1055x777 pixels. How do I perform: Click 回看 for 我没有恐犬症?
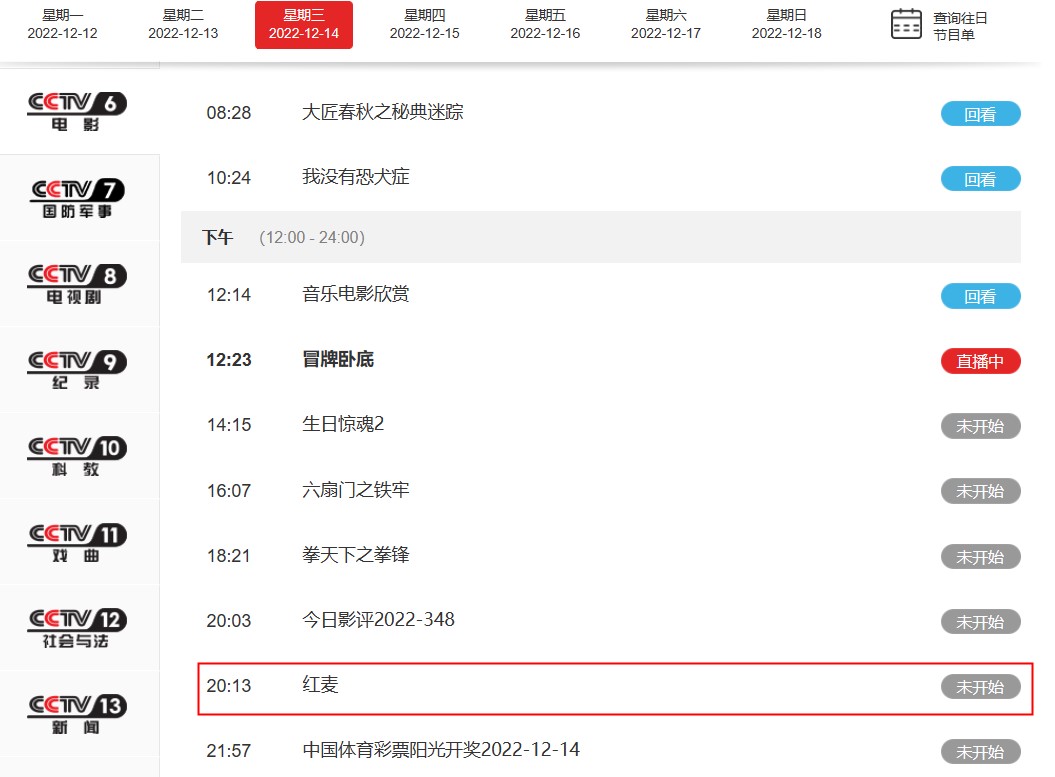980,178
